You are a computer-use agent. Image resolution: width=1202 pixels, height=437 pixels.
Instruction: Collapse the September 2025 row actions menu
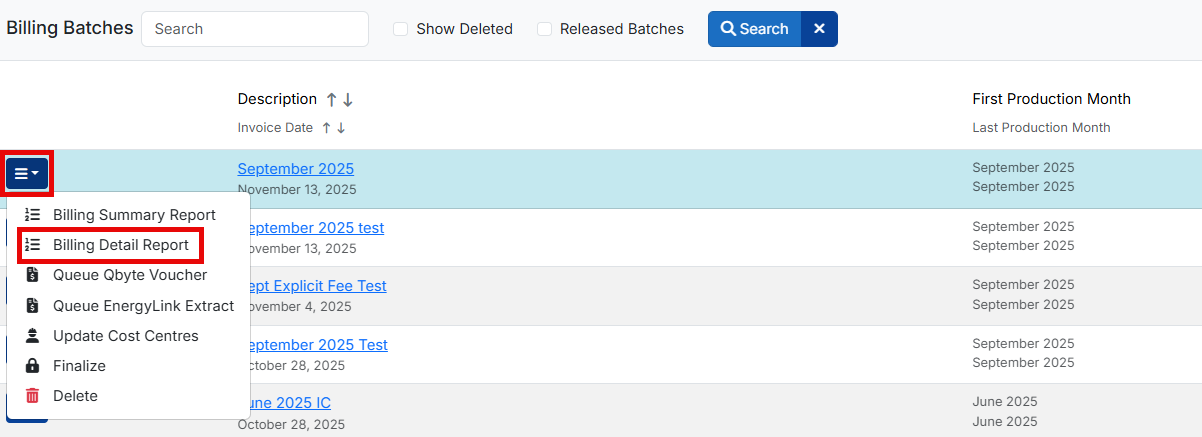tap(27, 174)
